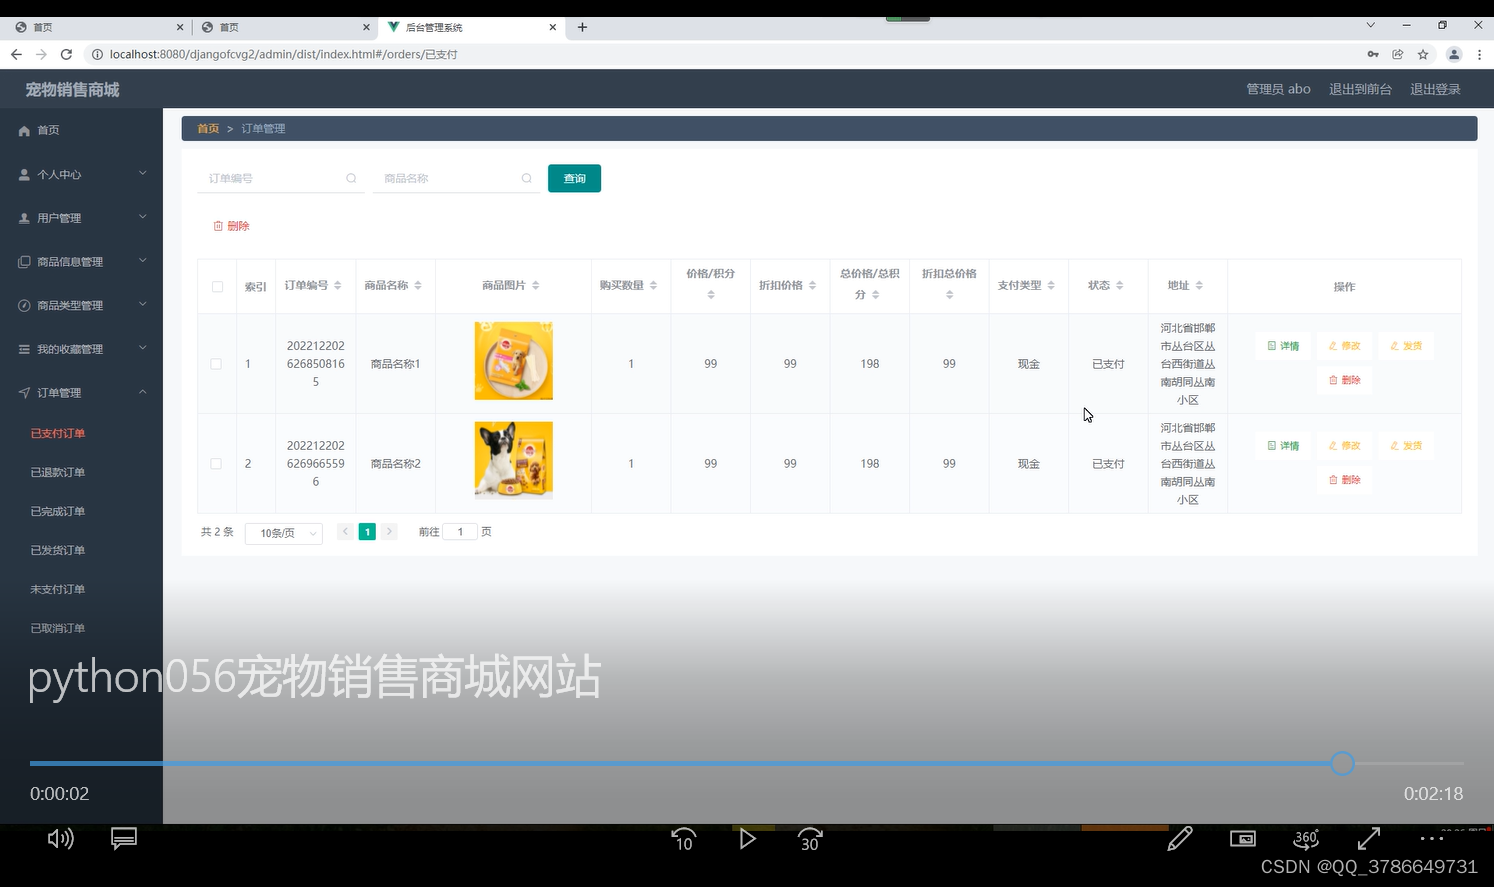Sort by 订单编号 column arrows
This screenshot has width=1494, height=887.
pyautogui.click(x=338, y=286)
